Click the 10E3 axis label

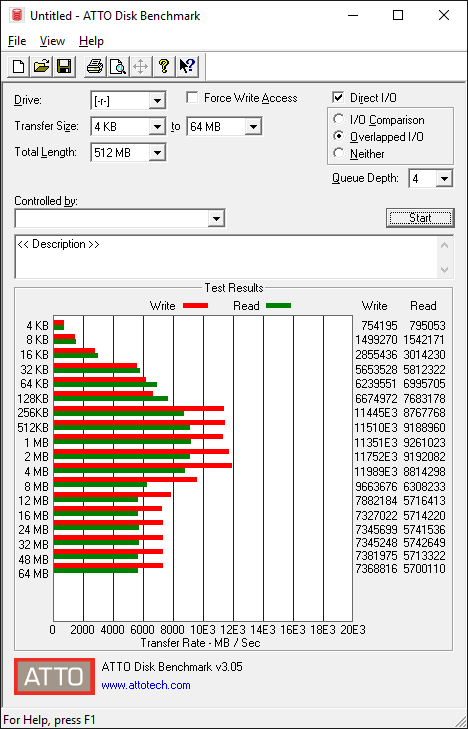203,630
